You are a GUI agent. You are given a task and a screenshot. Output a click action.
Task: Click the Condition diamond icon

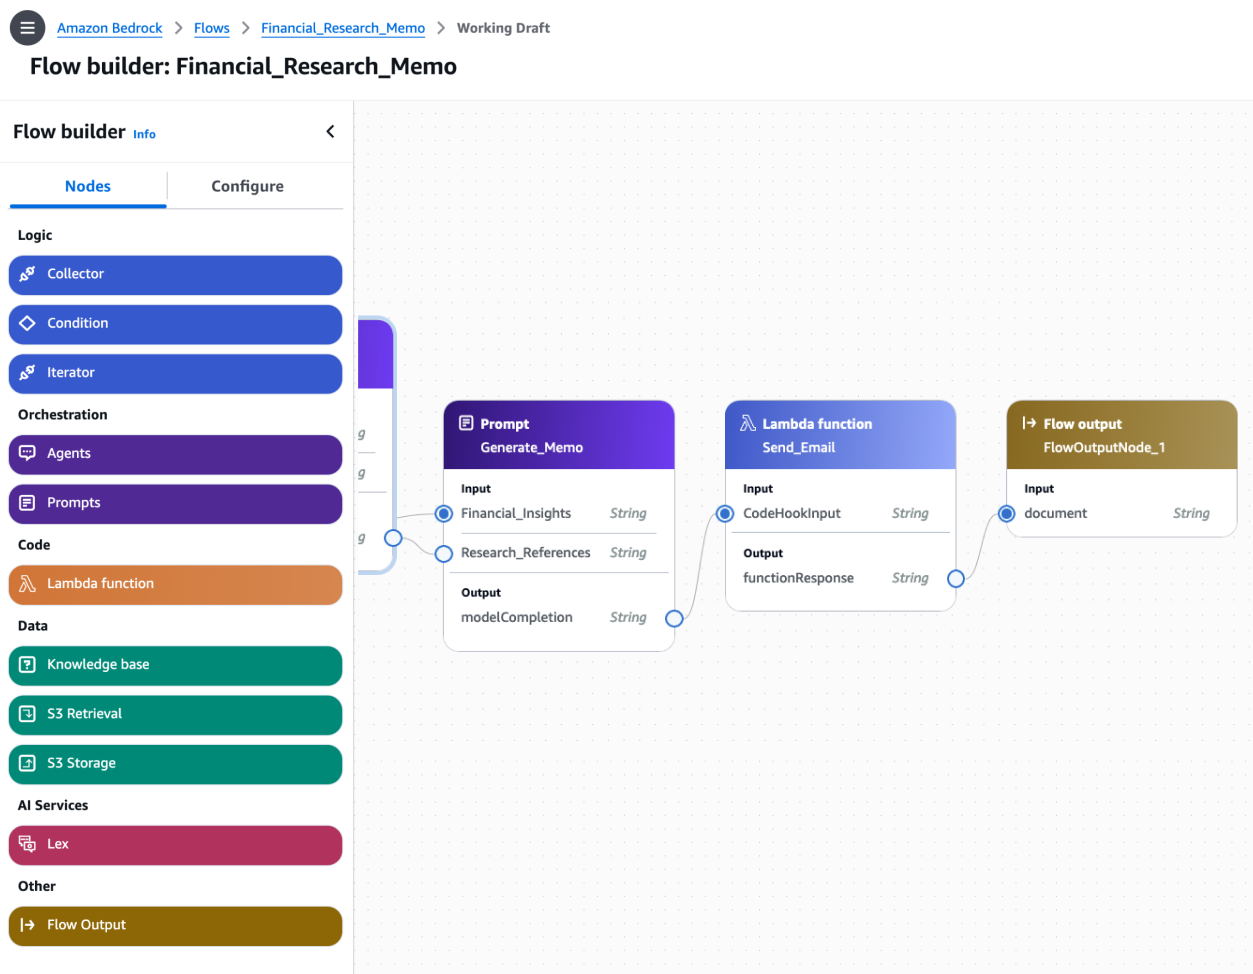(28, 323)
